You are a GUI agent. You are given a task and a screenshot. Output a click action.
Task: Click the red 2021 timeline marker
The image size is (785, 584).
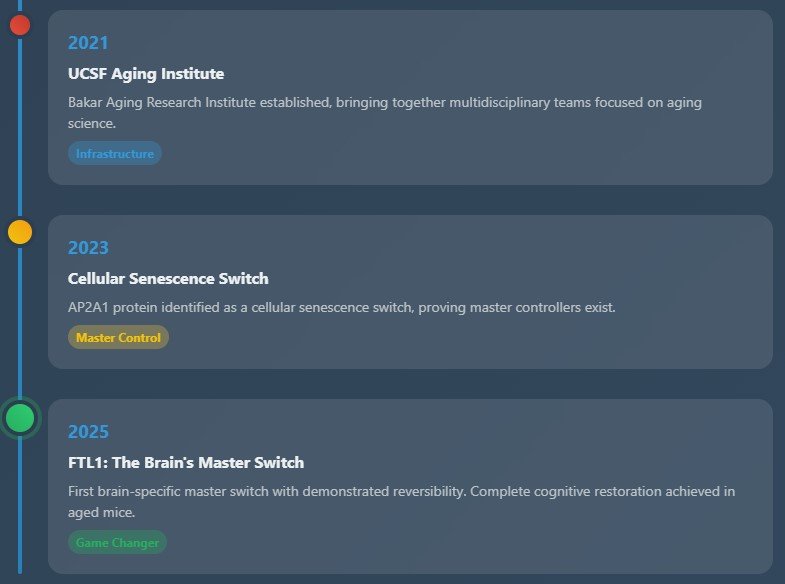tap(20, 24)
